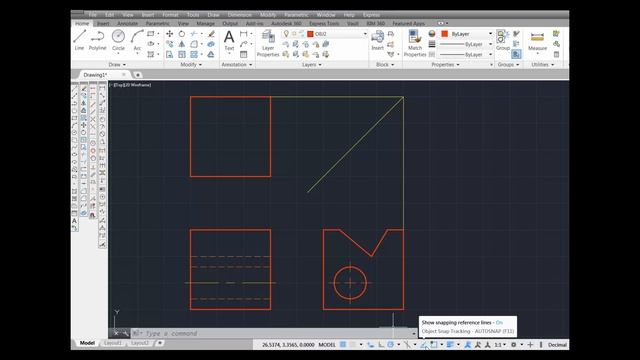Click the large Text annotation tool
This screenshot has width=640, height=360.
[229, 41]
